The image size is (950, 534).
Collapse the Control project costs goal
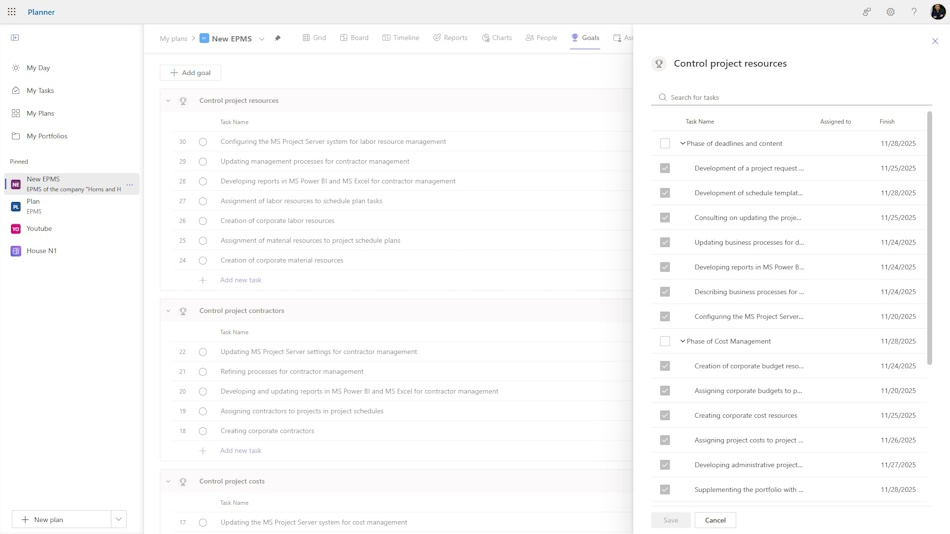(168, 481)
